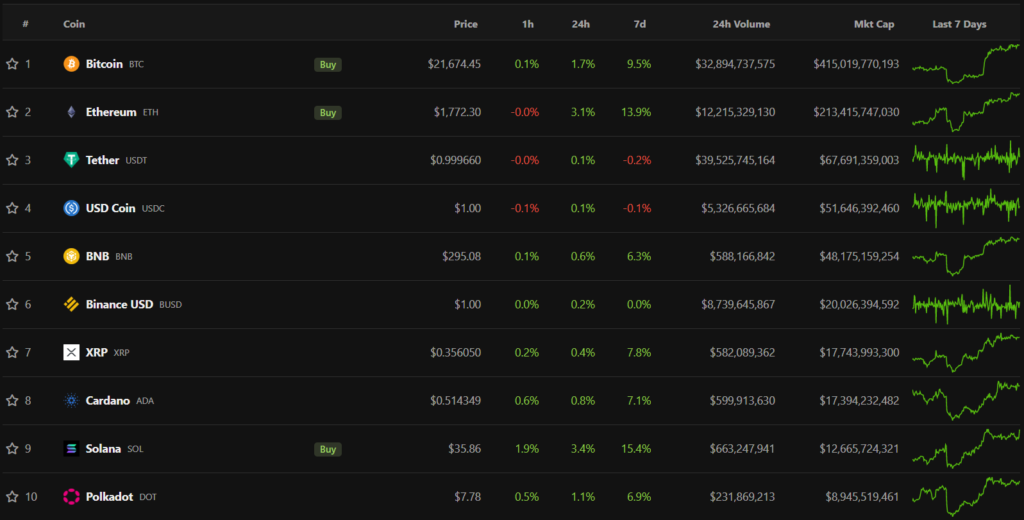Mark Polkadot with the star icon
The height and width of the screenshot is (520, 1024).
tap(12, 496)
